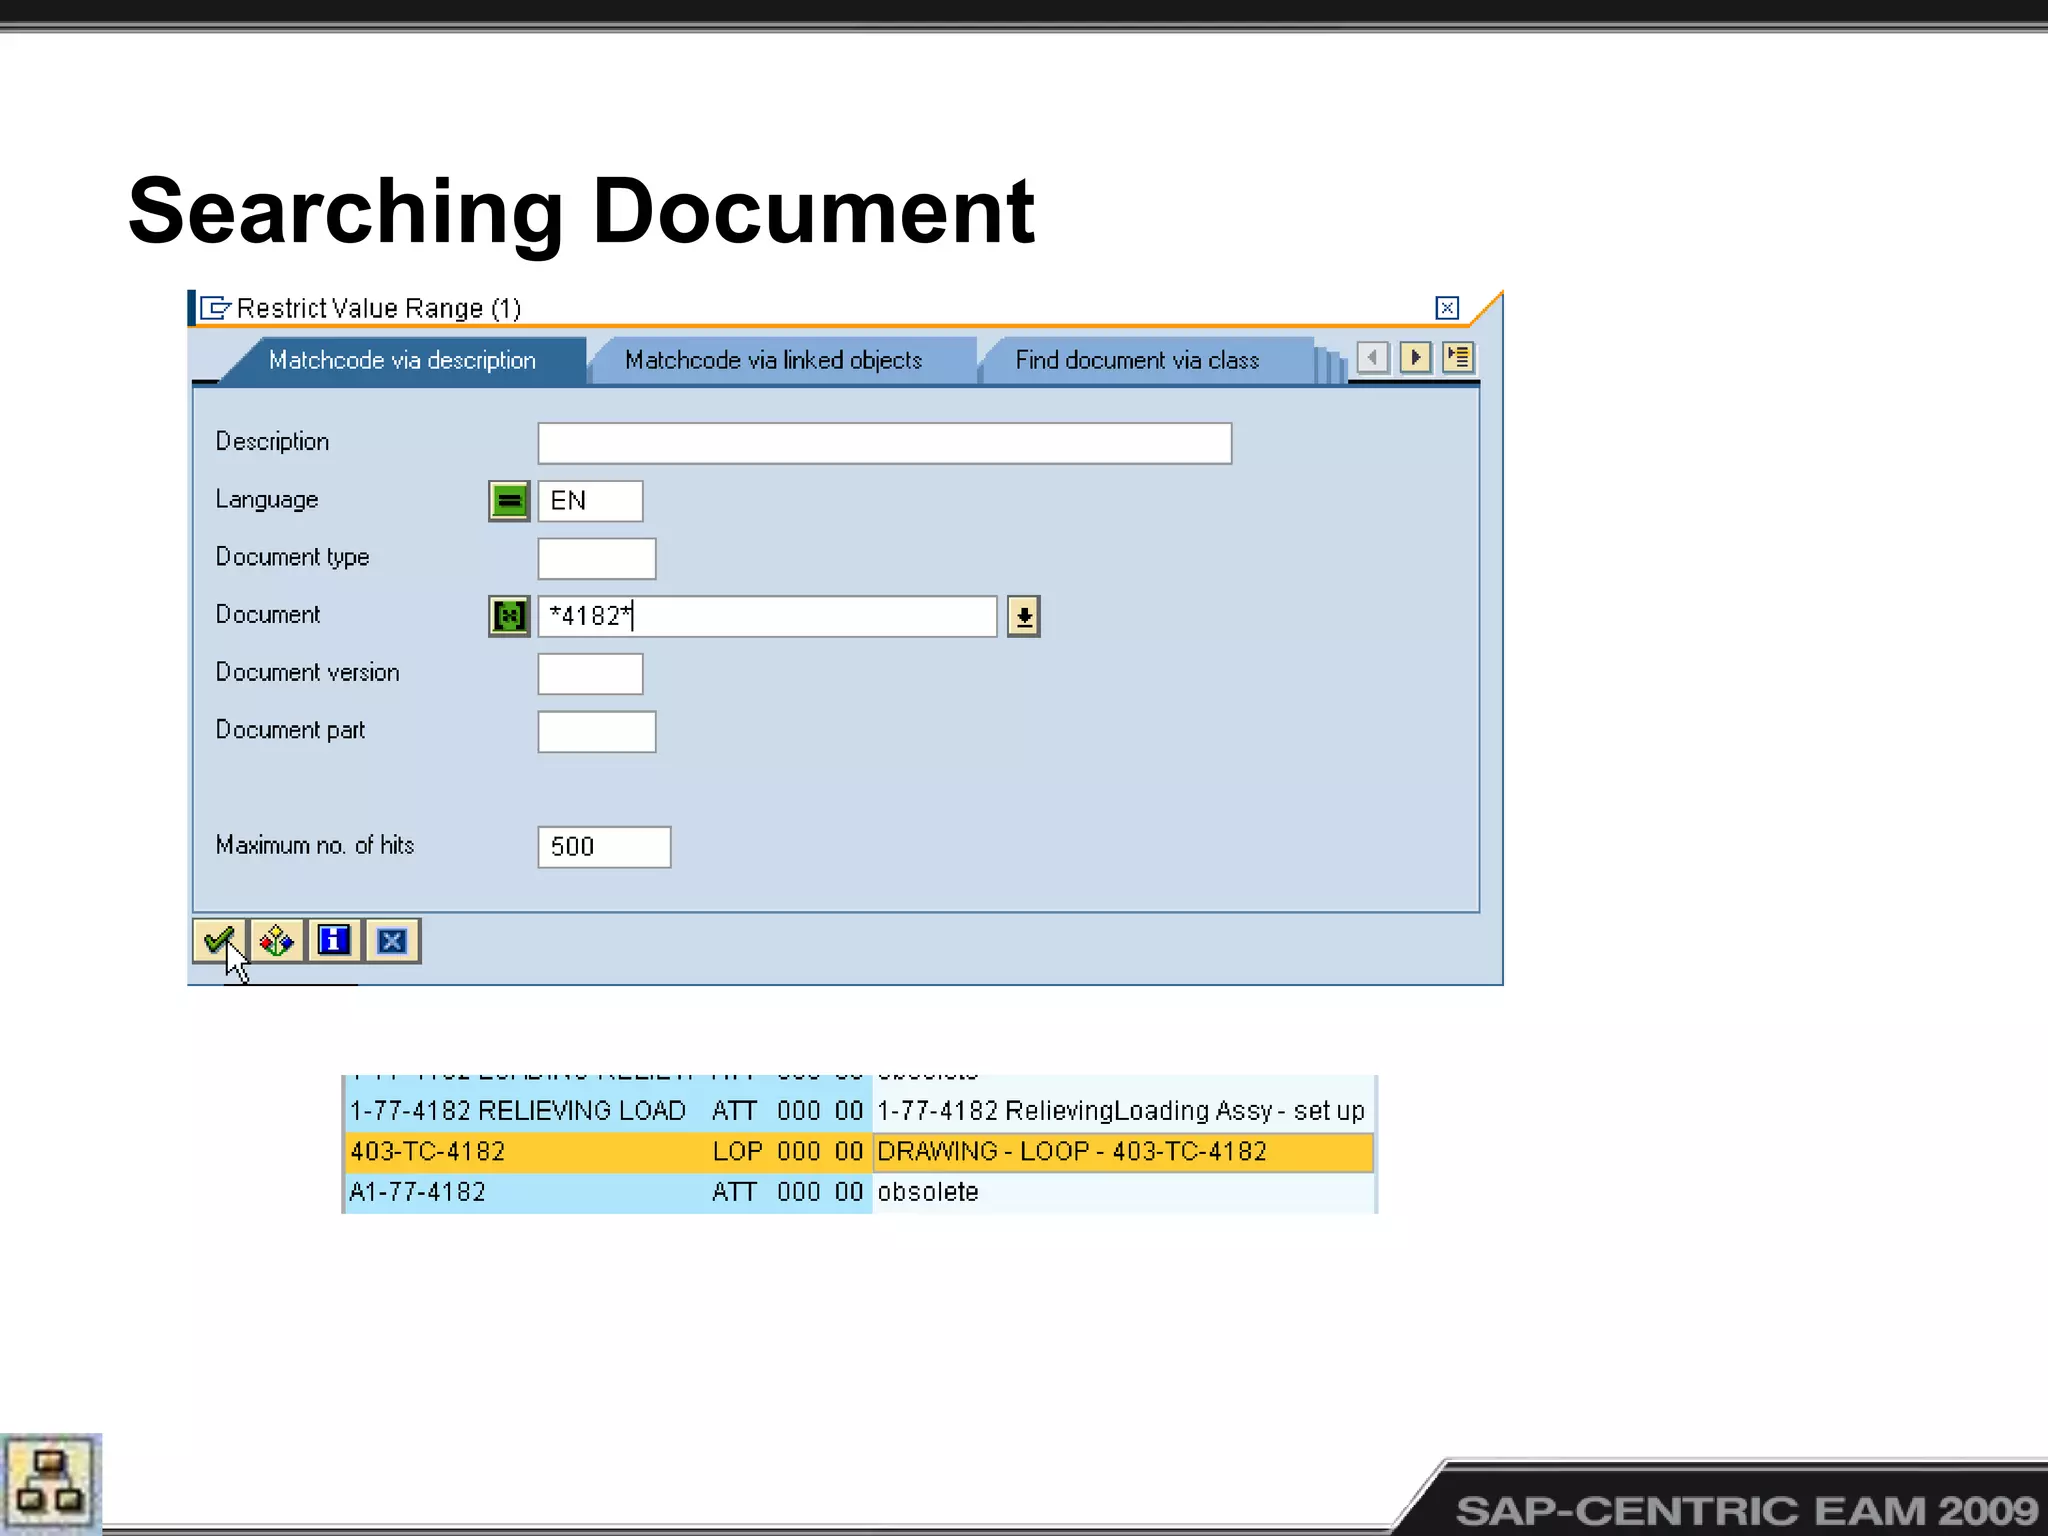Click the green checkmark execute icon

click(x=219, y=940)
